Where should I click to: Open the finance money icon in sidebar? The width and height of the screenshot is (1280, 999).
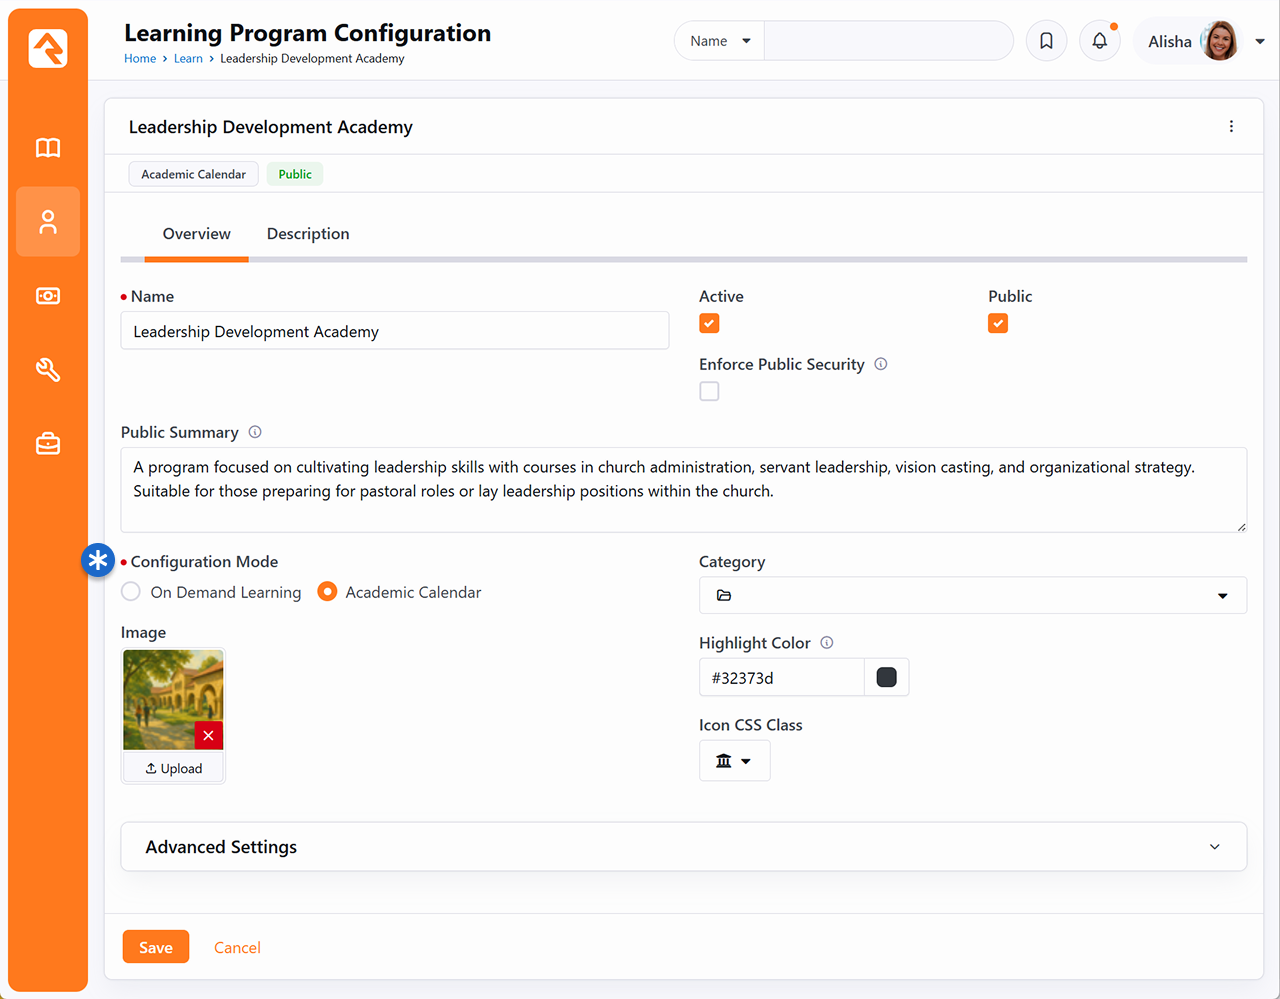(48, 296)
